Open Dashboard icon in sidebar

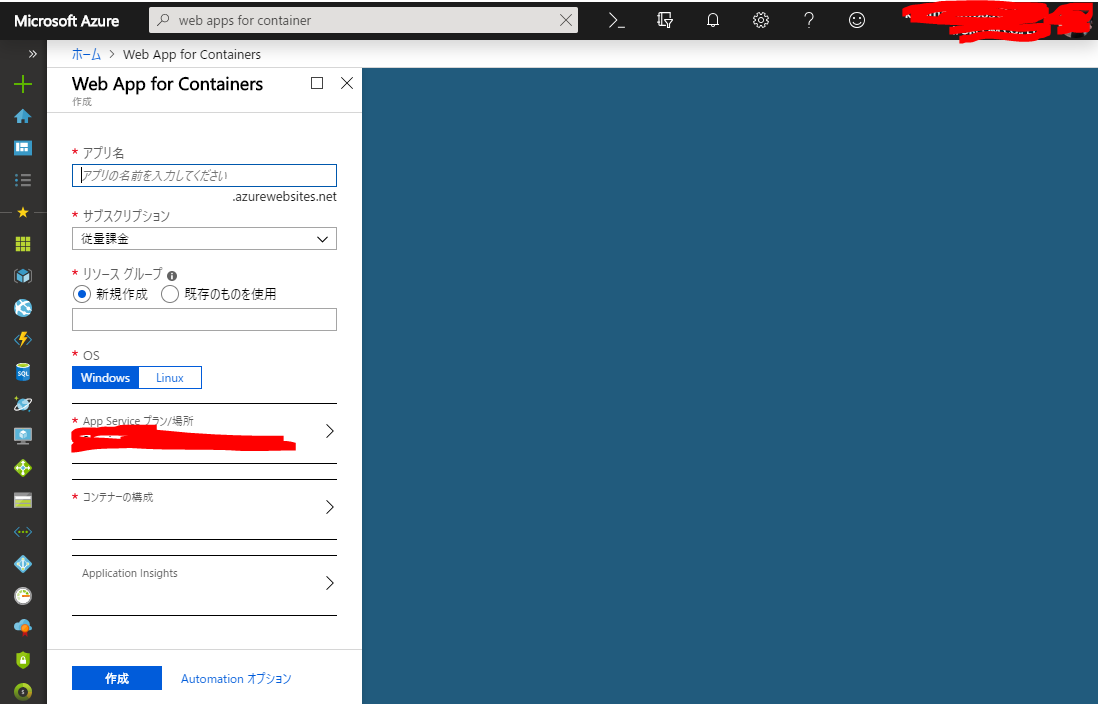coord(23,148)
